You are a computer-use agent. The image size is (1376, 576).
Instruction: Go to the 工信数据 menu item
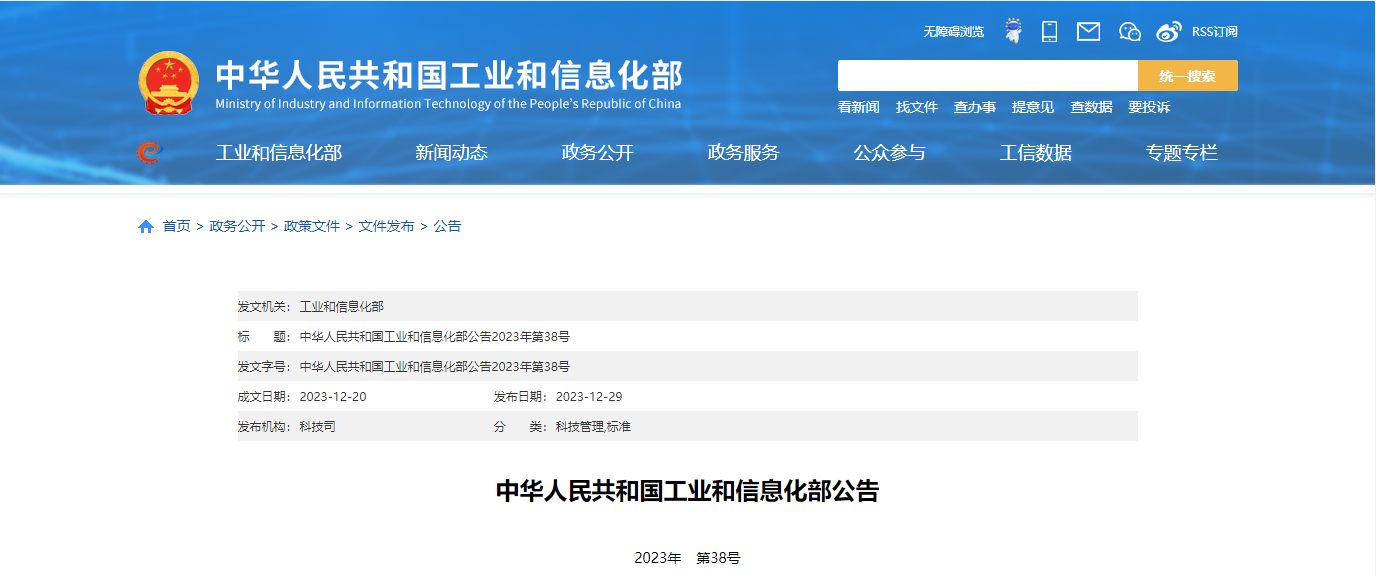pyautogui.click(x=1035, y=153)
